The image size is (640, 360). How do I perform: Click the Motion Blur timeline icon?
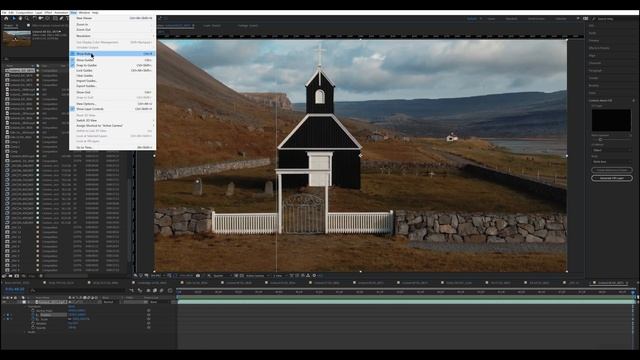click(162, 291)
